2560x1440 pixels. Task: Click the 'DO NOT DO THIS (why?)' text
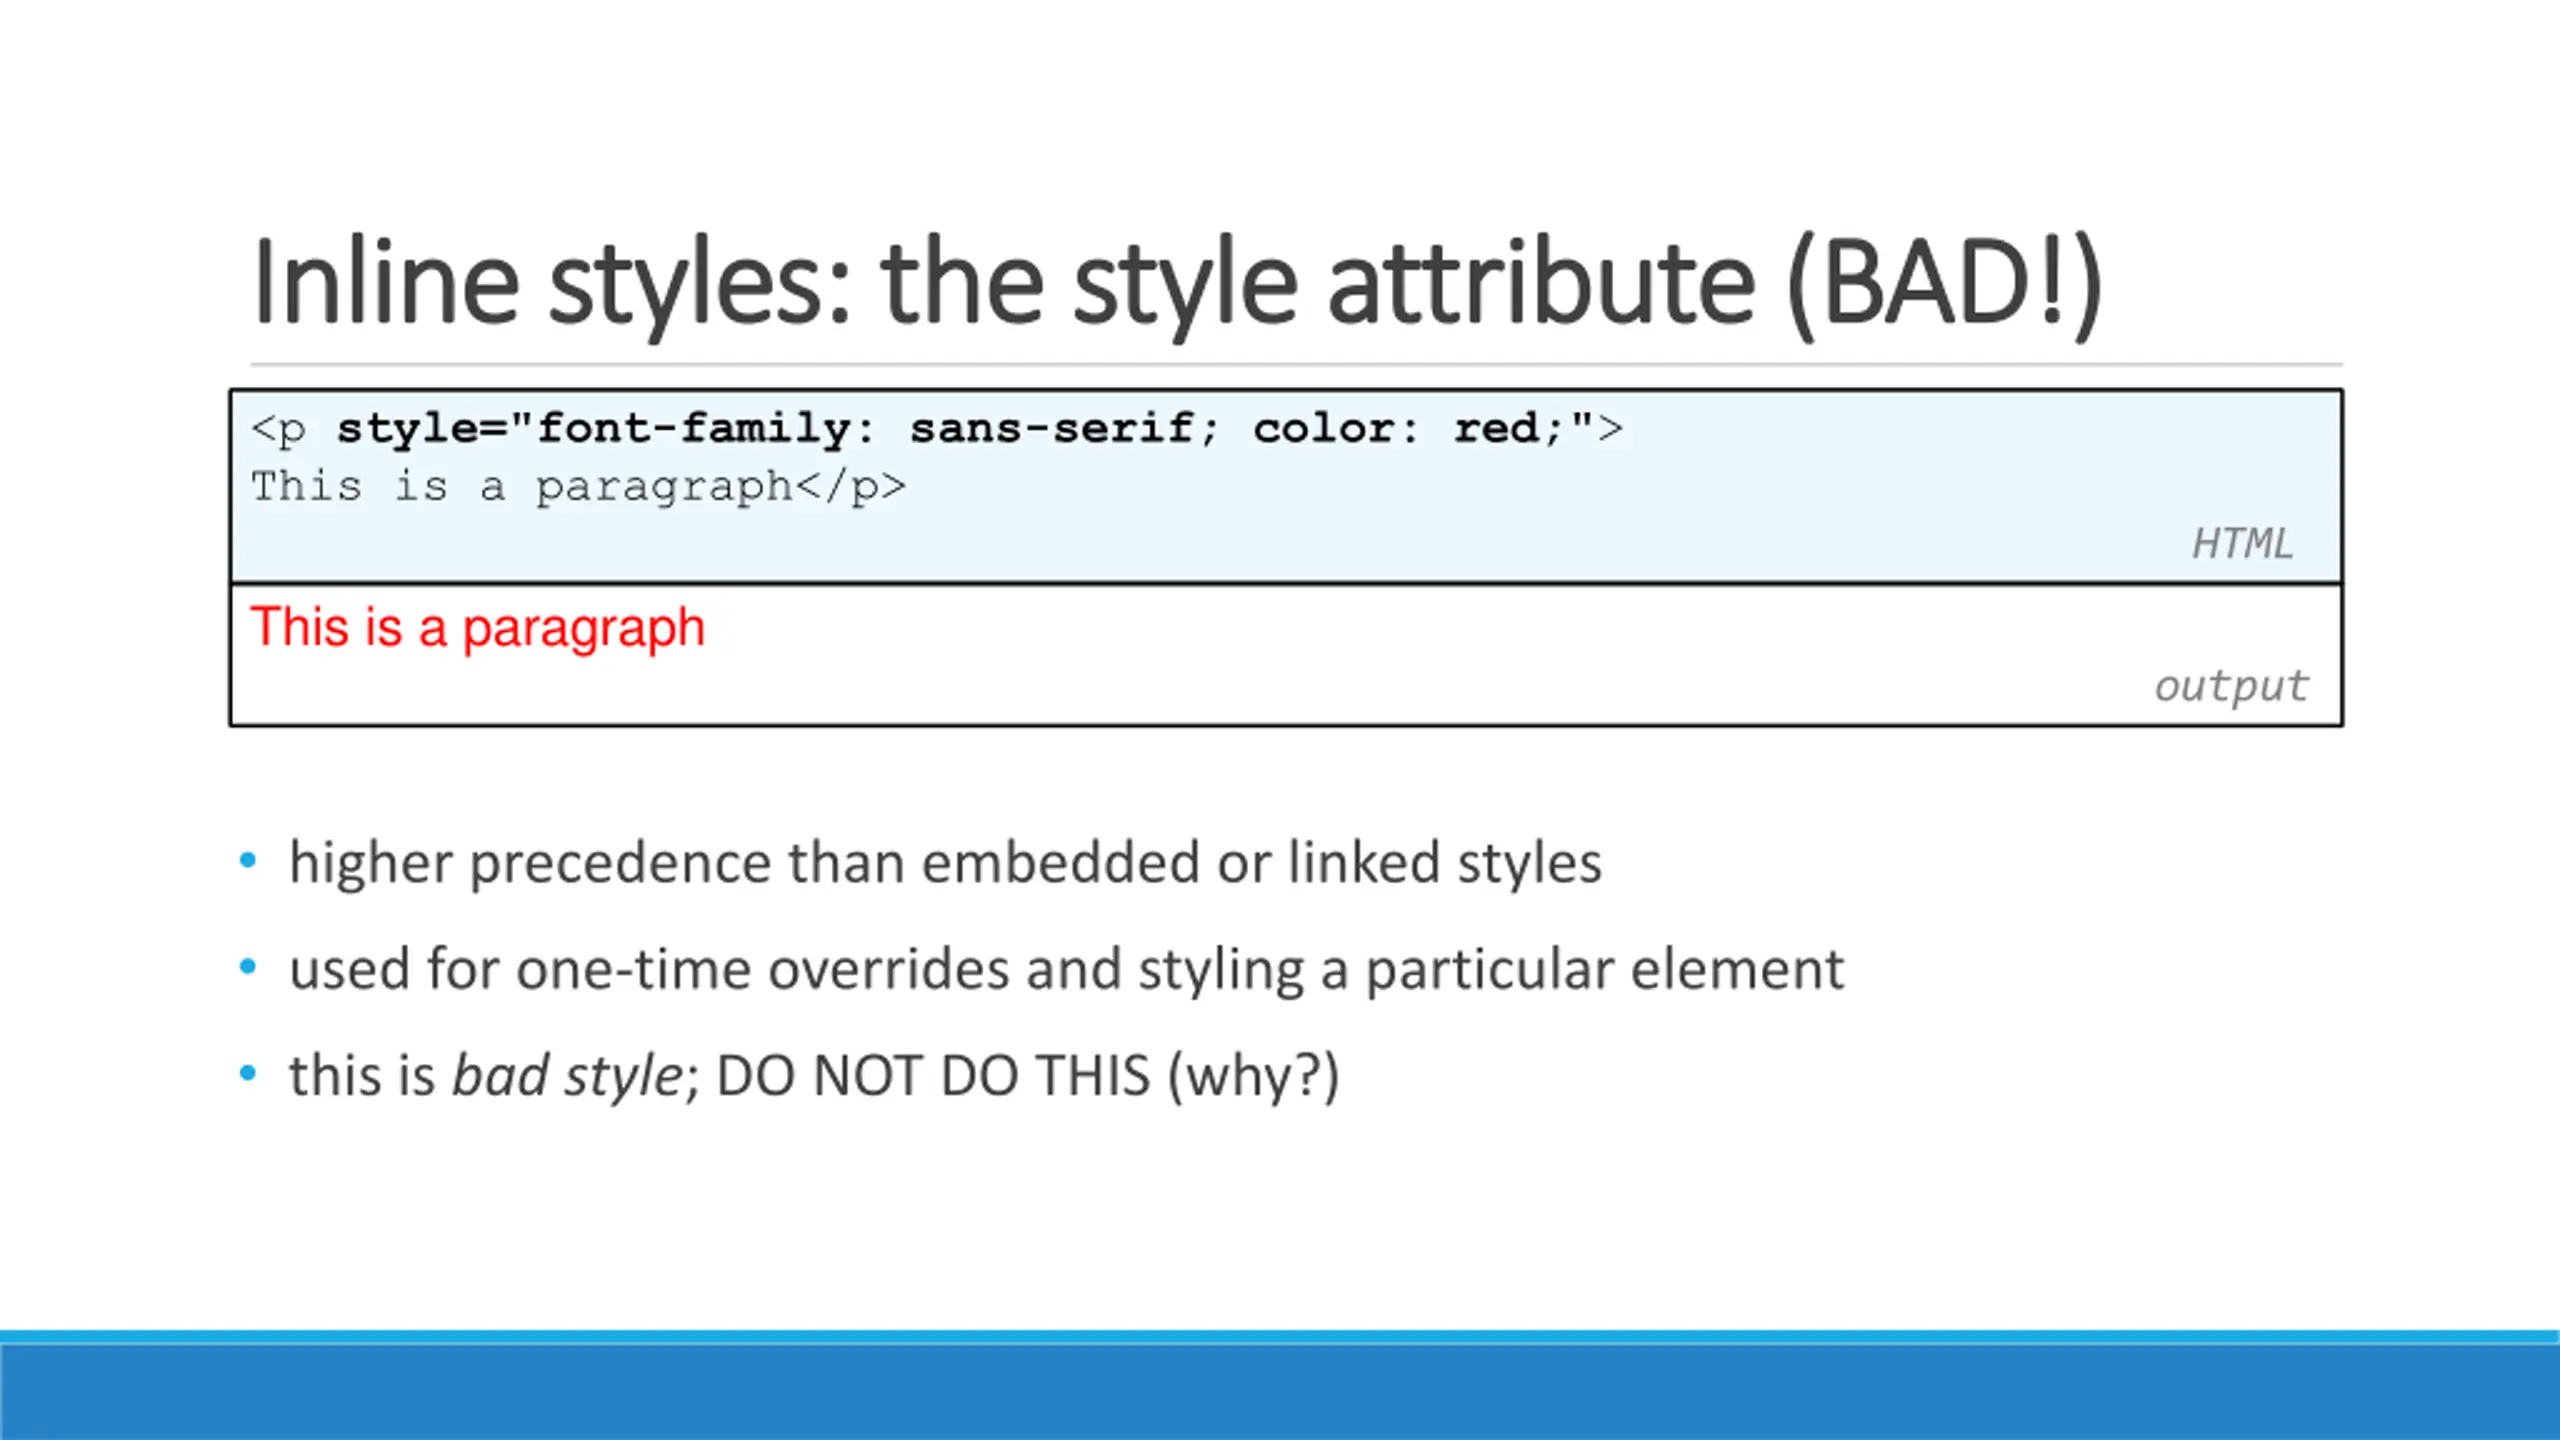coord(1028,1077)
